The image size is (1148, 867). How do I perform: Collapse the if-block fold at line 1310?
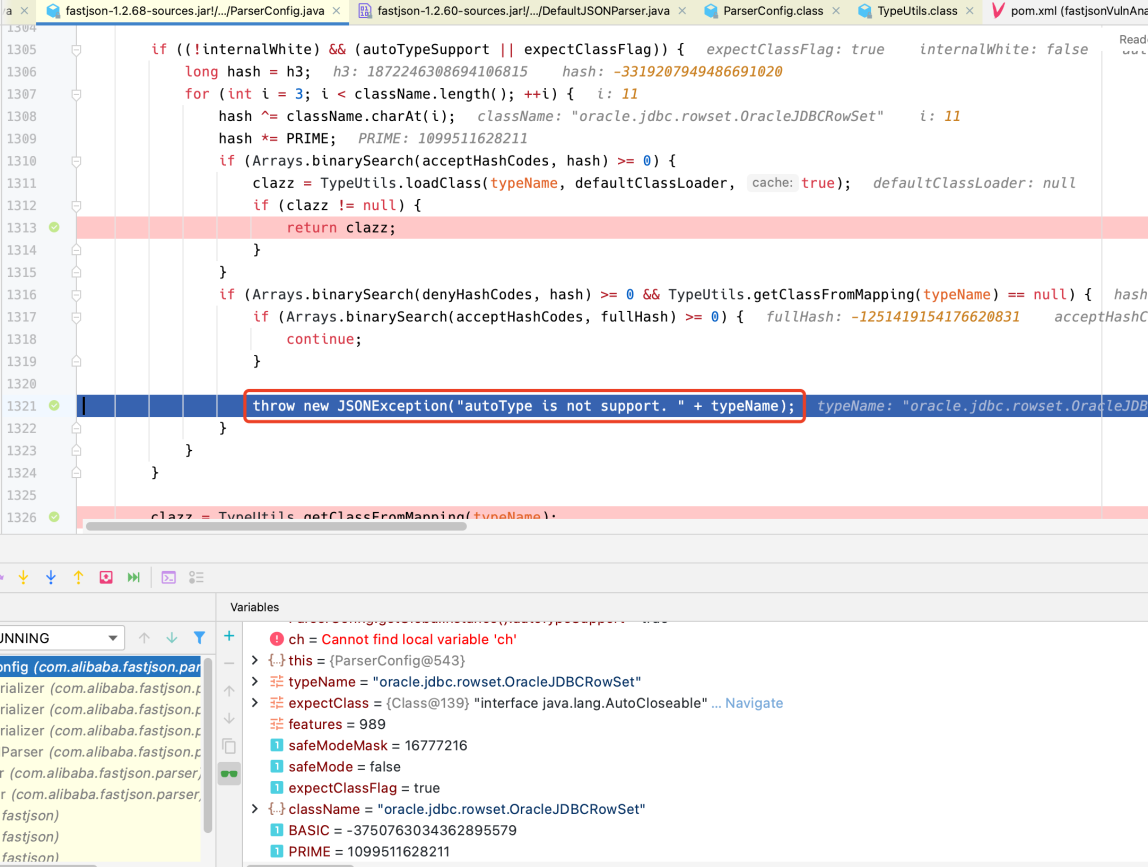tap(76, 161)
